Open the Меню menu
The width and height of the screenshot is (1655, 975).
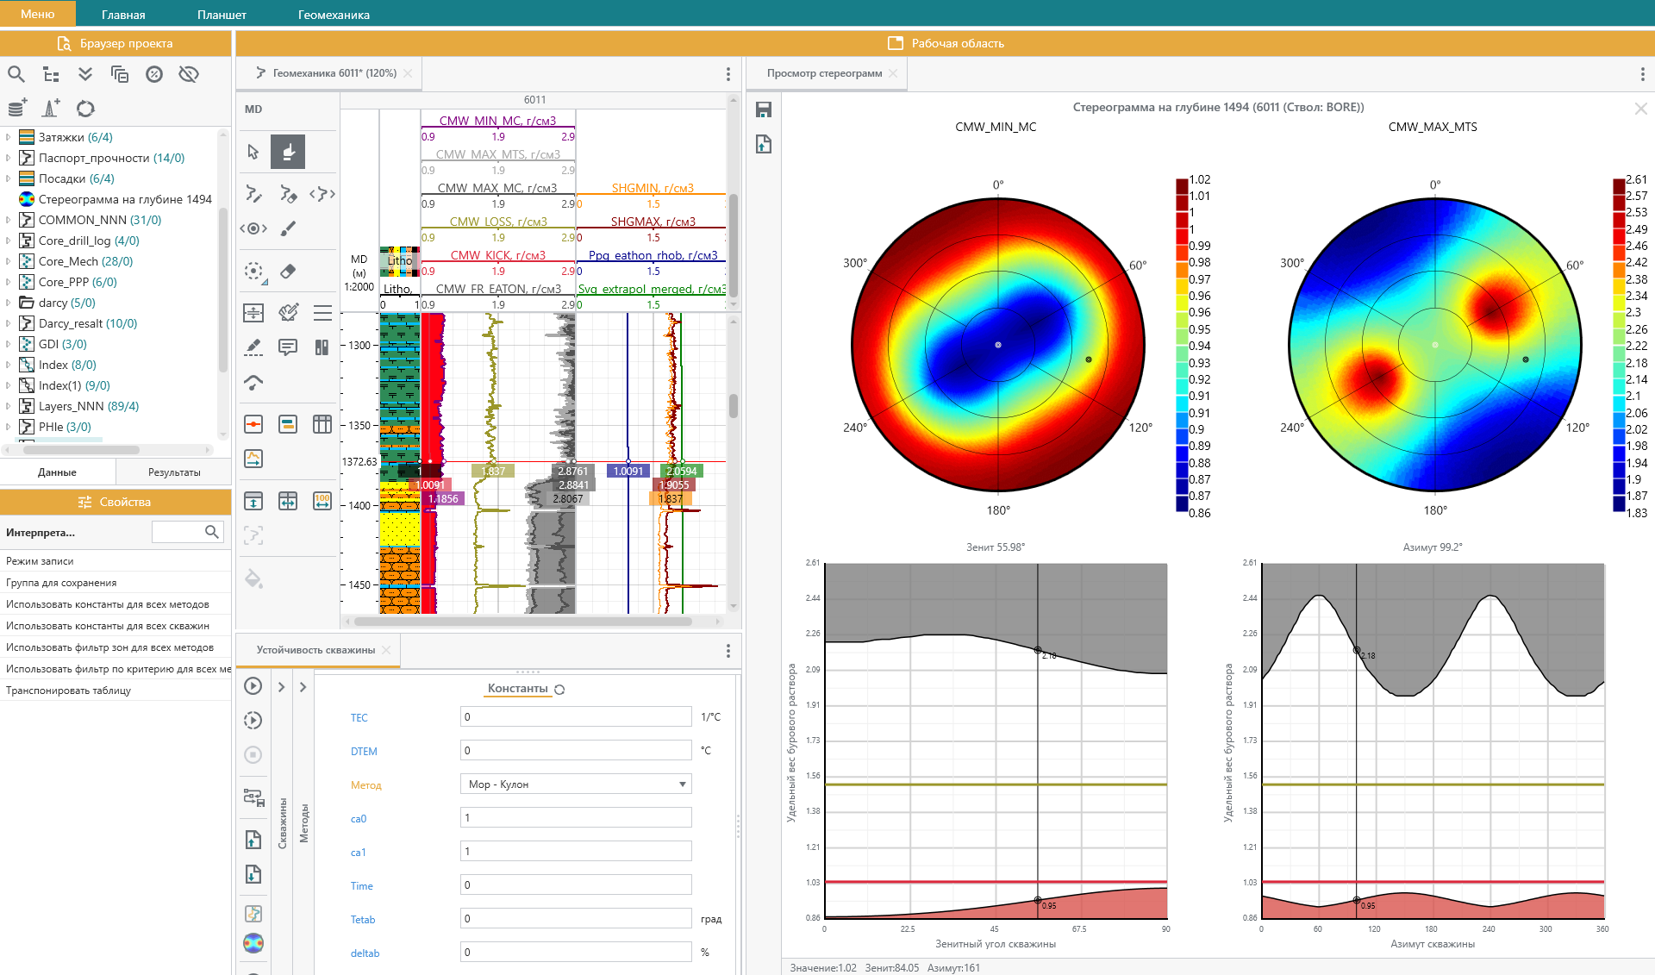(37, 14)
